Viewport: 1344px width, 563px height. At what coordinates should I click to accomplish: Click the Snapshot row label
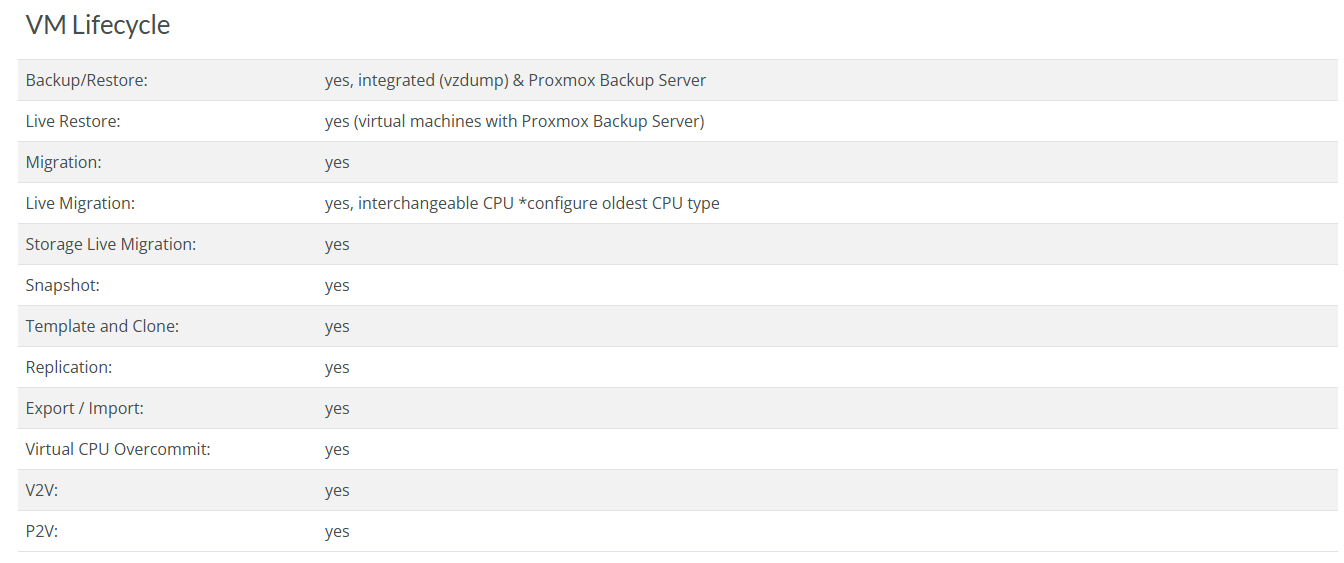point(63,285)
